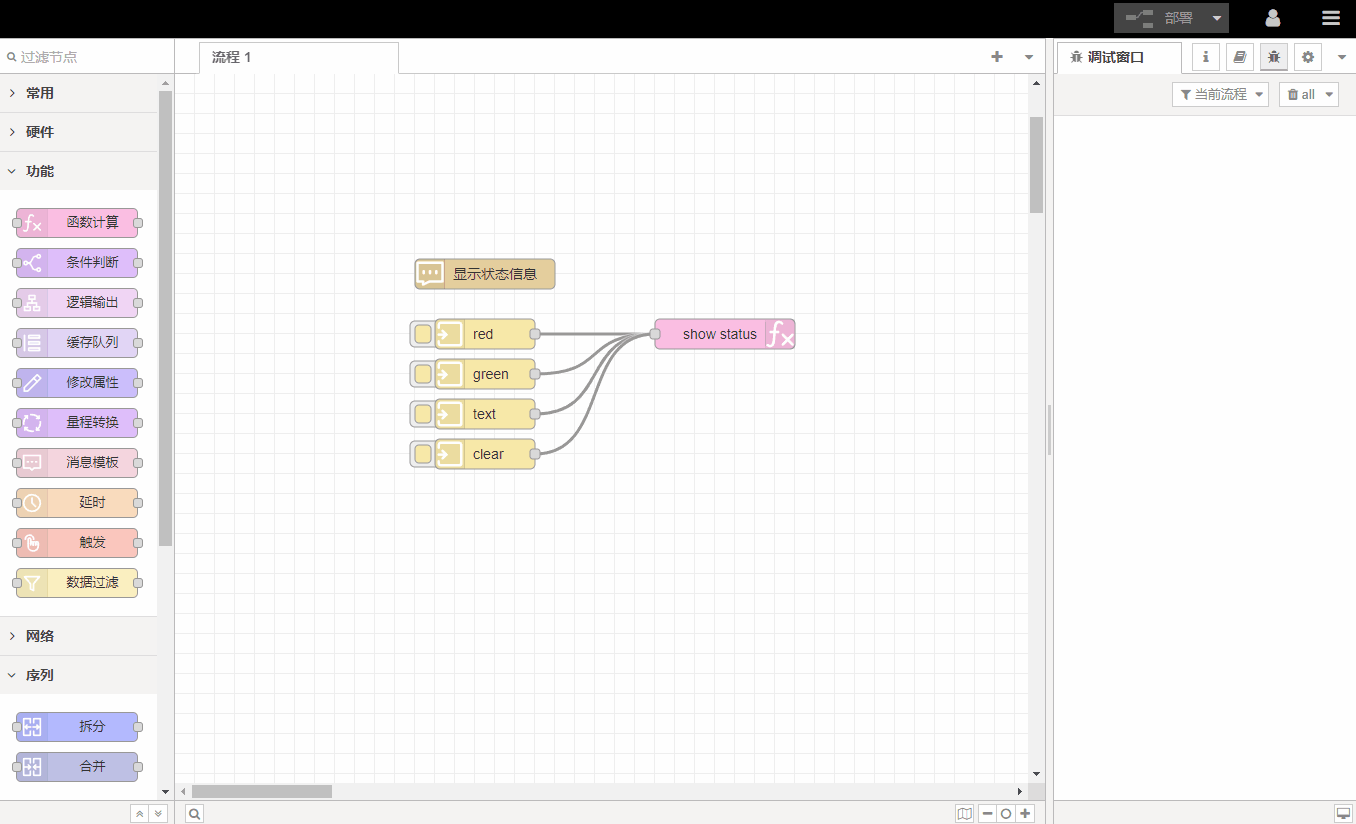Screen dimensions: 1356x824
Task: Trigger the red inject node button
Action: pos(423,334)
